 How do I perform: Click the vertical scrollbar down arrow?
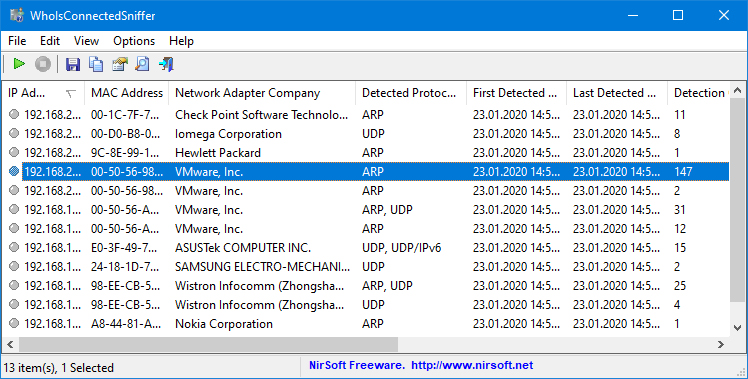click(738, 328)
